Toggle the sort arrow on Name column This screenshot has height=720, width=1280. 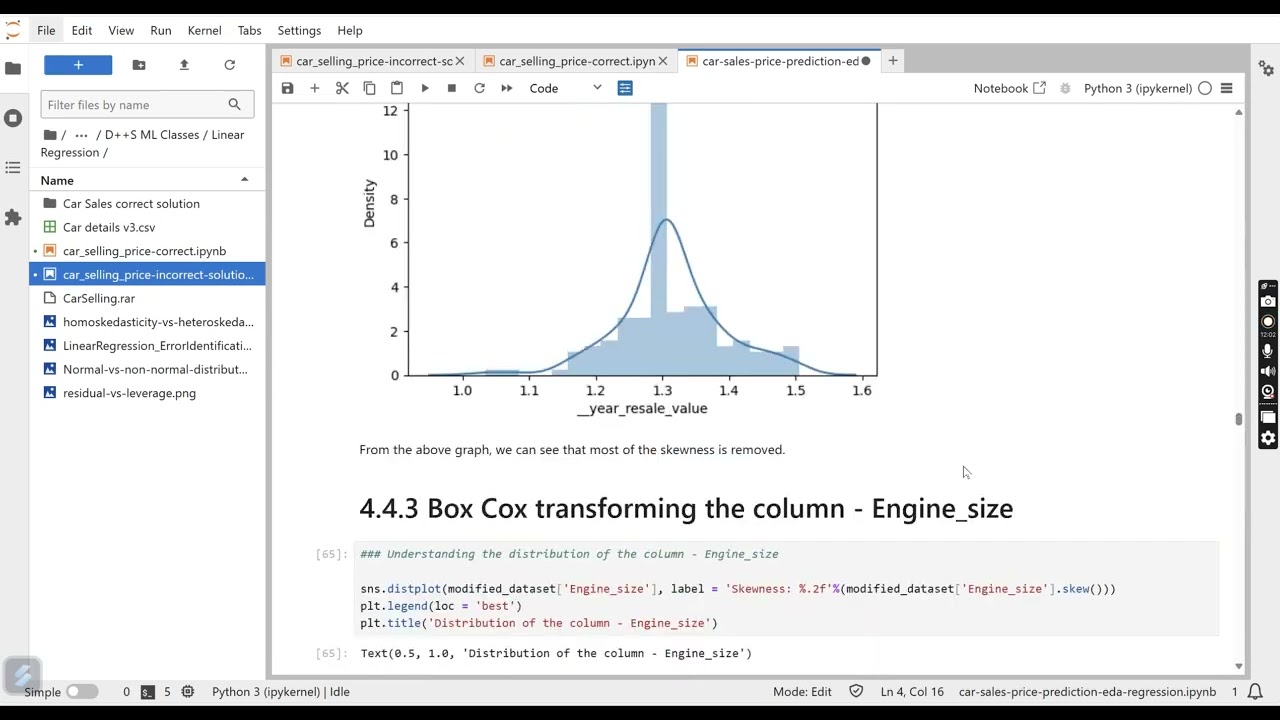pos(244,180)
